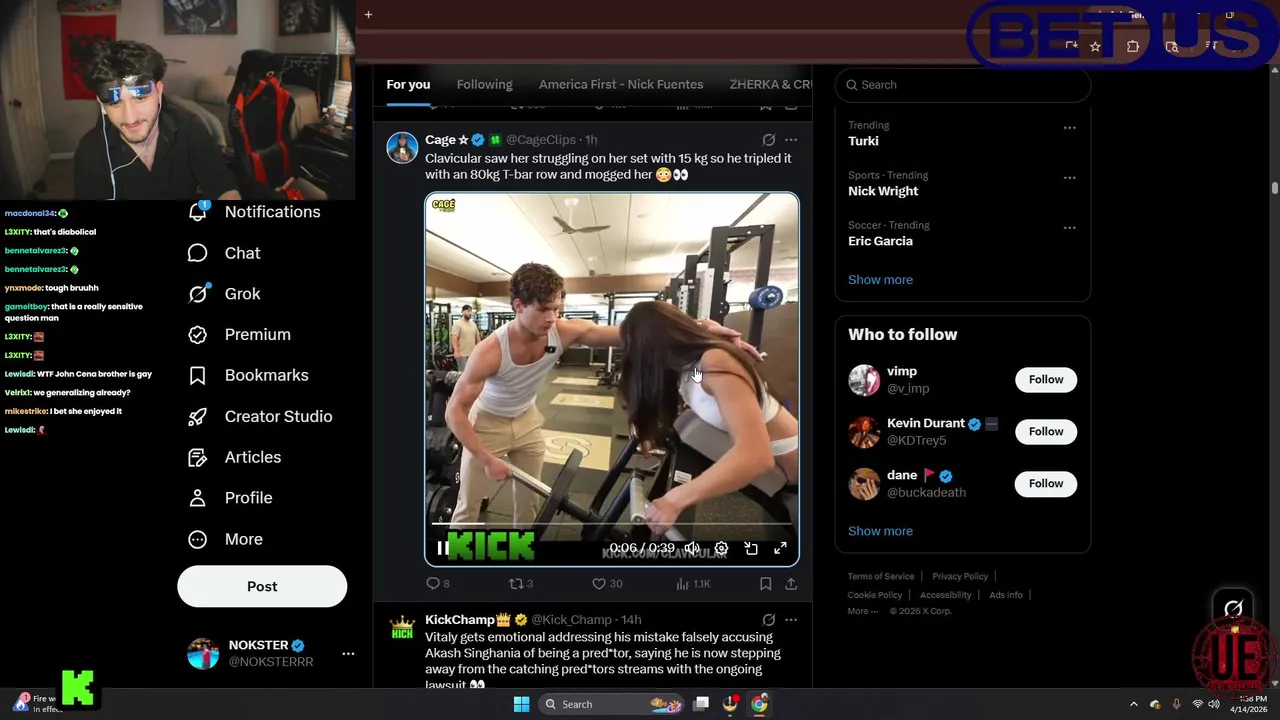Open Chrome from the taskbar
The height and width of the screenshot is (720, 1280).
(759, 704)
